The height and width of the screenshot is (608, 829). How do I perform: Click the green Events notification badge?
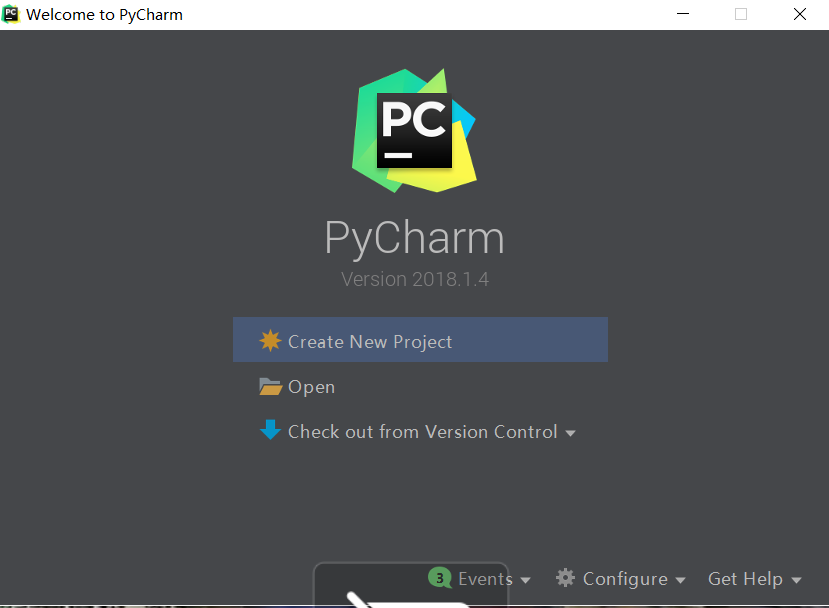440,578
